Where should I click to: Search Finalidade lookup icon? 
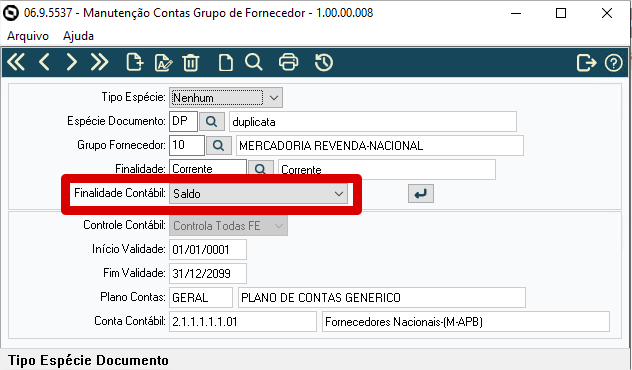point(260,168)
